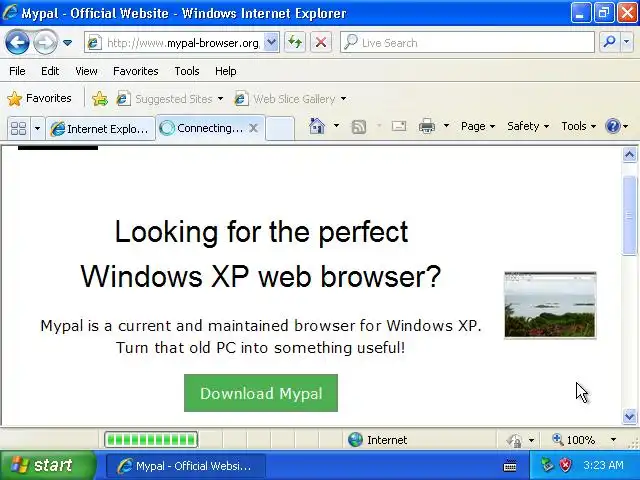
Task: Click the Read Mail envelope icon
Action: coord(399,126)
